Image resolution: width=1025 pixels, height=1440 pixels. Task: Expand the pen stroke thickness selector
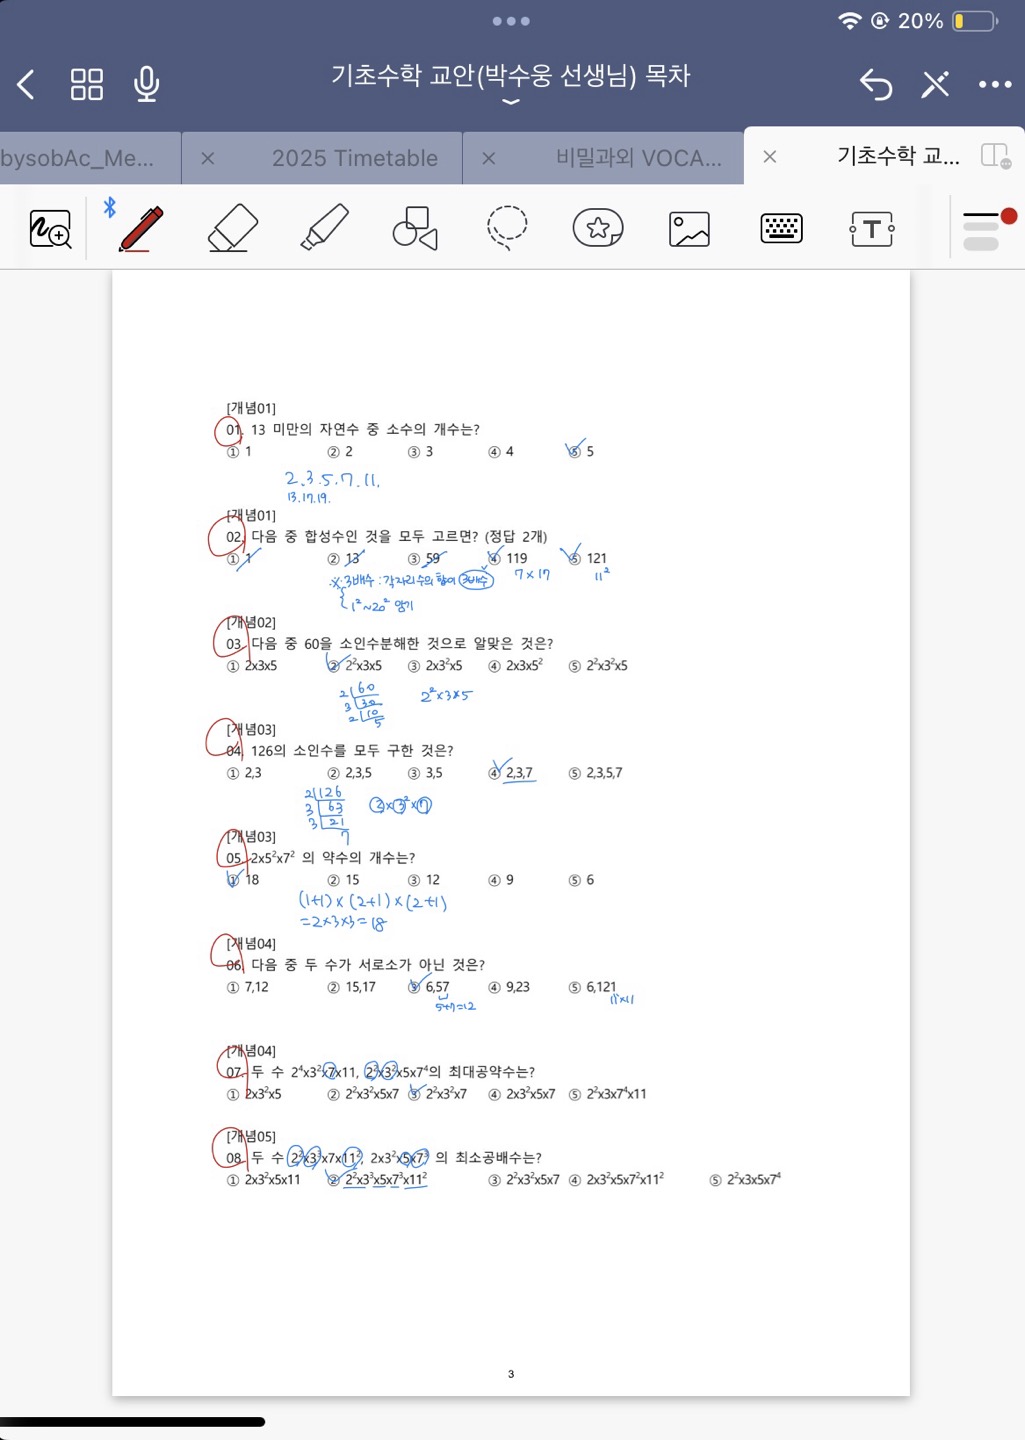pos(980,229)
